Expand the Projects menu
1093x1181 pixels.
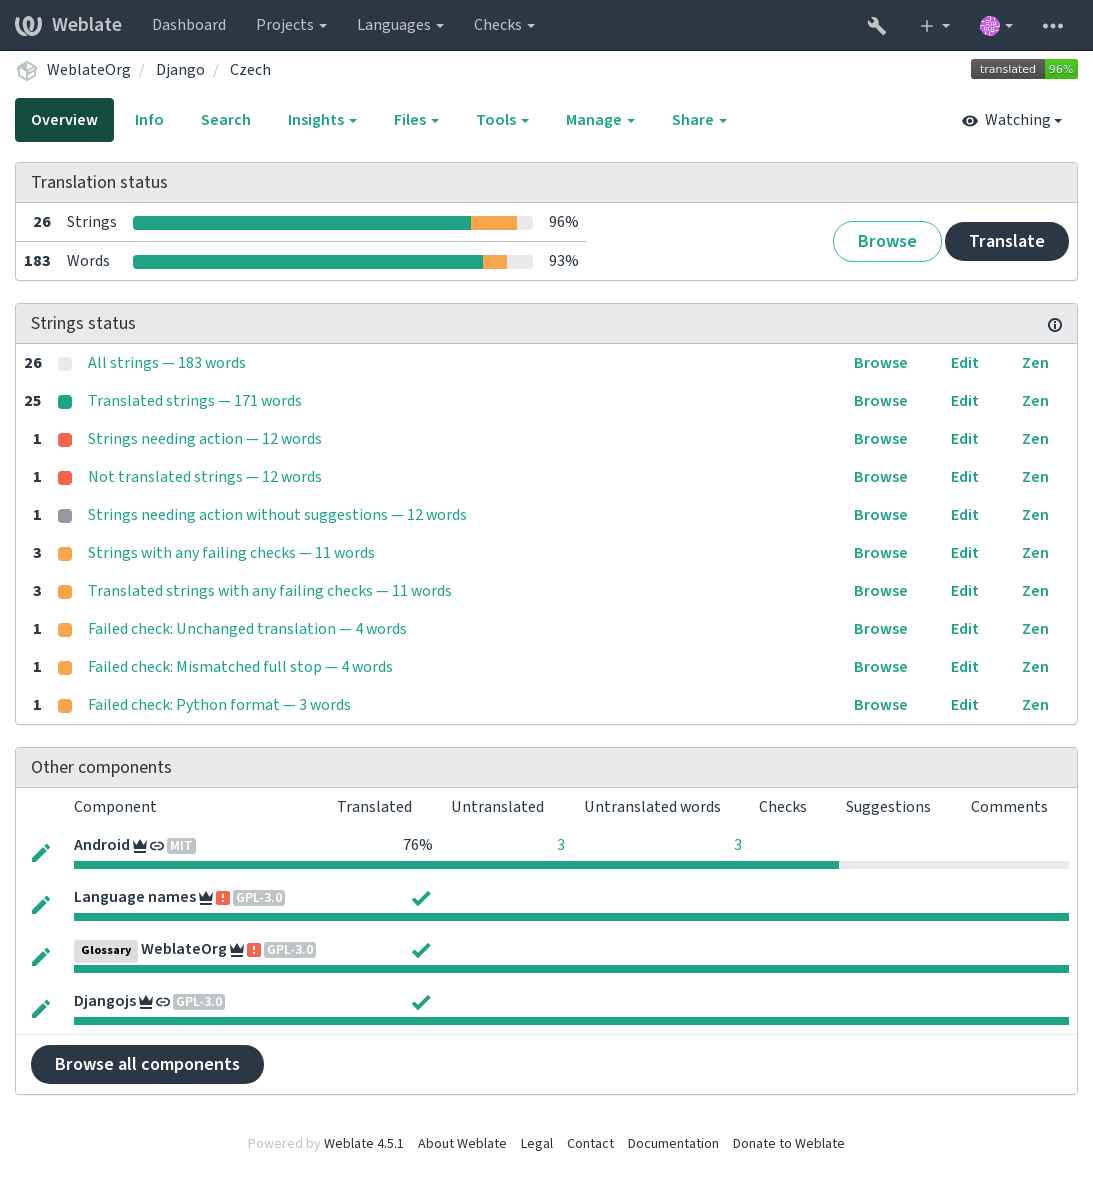(291, 25)
